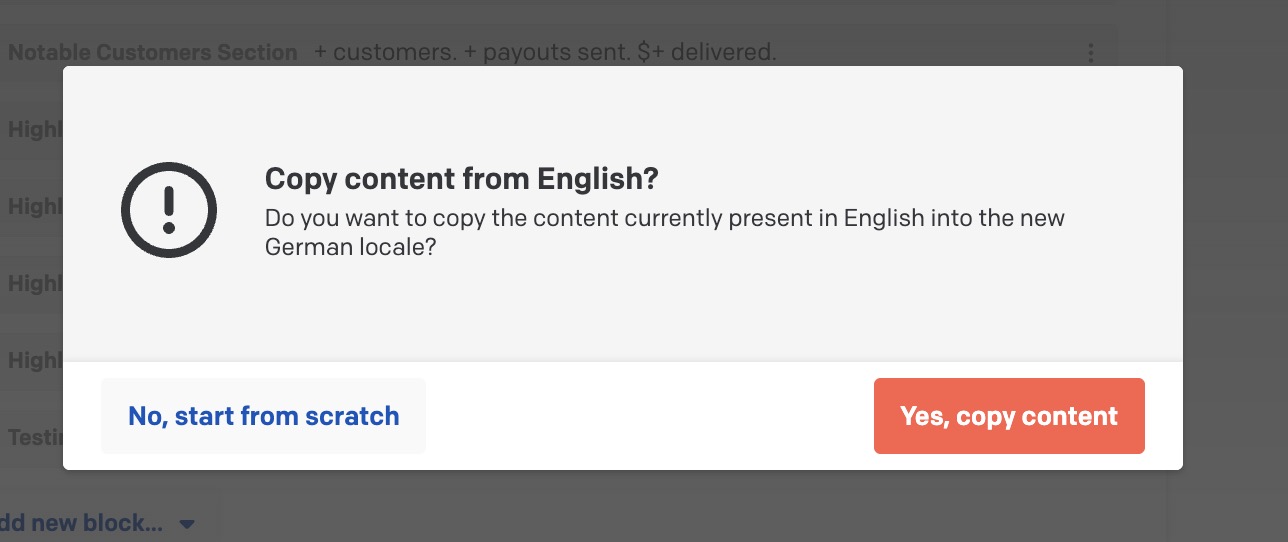Click the dimmed backdrop below the dialog
The width and height of the screenshot is (1288, 542).
point(700,506)
